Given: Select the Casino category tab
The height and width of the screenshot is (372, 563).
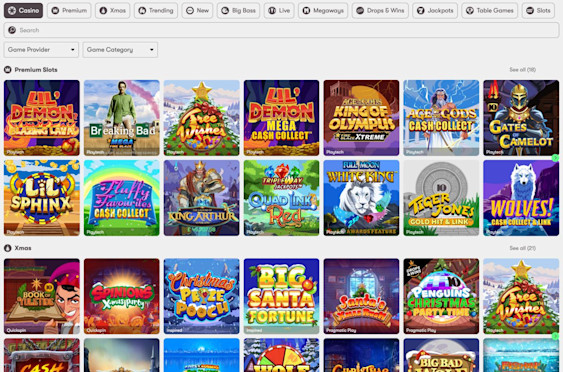Looking at the screenshot, I should pyautogui.click(x=23, y=10).
